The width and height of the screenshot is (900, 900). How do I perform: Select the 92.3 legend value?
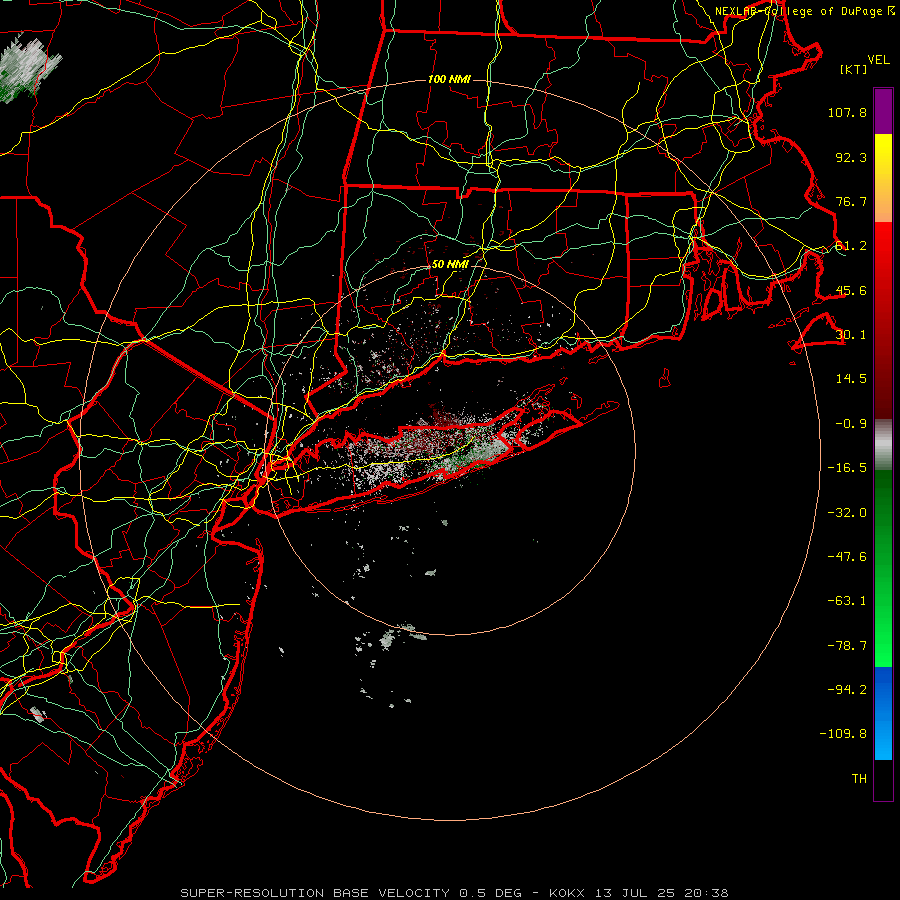click(x=851, y=157)
